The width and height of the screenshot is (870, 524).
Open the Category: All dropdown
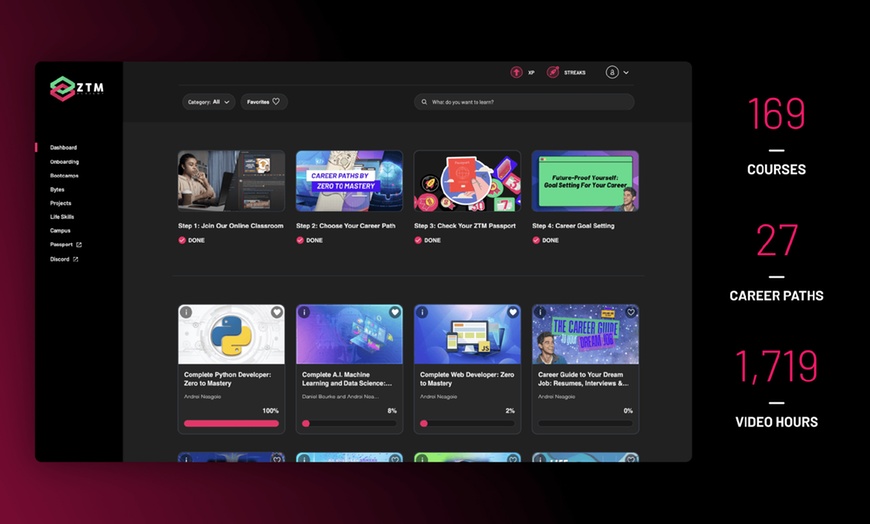[209, 102]
